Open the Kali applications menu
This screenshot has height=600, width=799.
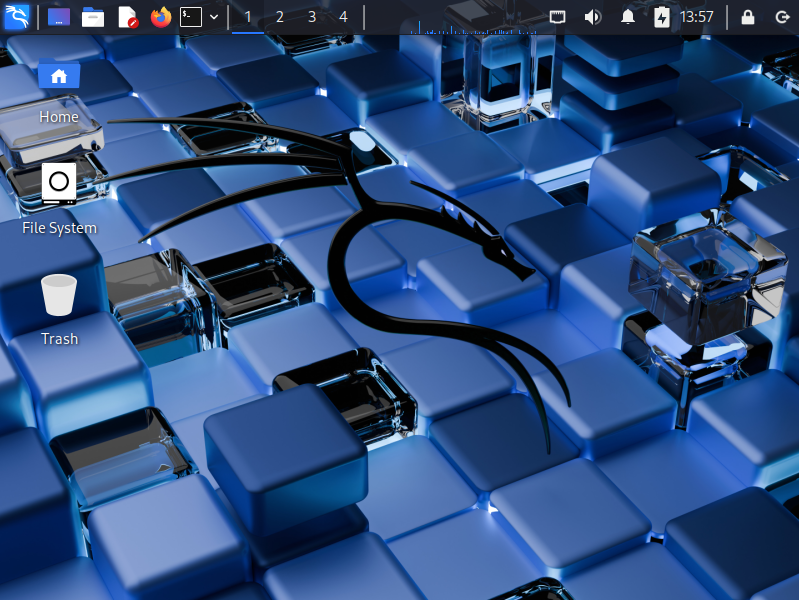pyautogui.click(x=17, y=17)
